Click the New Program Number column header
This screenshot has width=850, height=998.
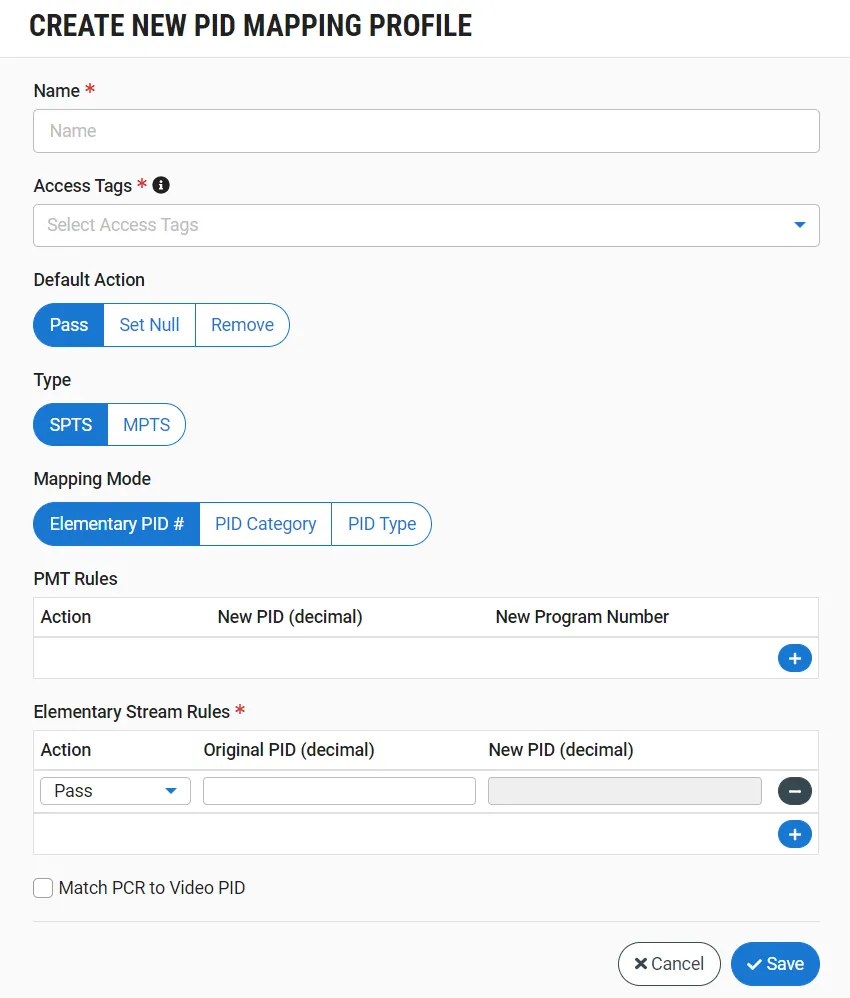tap(582, 617)
